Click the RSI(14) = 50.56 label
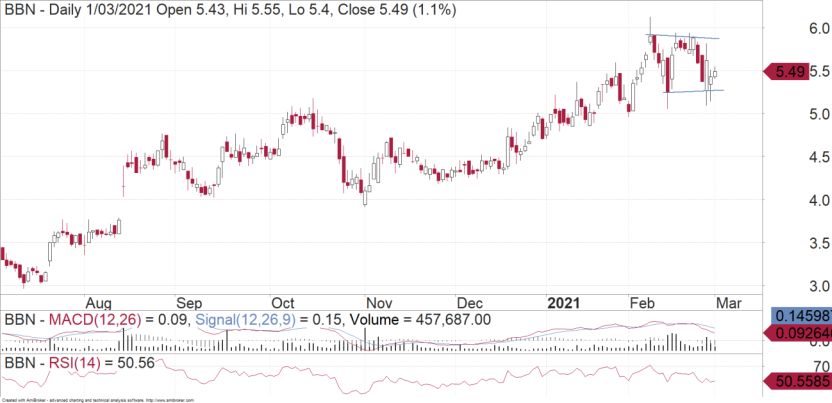832x403 pixels. (80, 363)
